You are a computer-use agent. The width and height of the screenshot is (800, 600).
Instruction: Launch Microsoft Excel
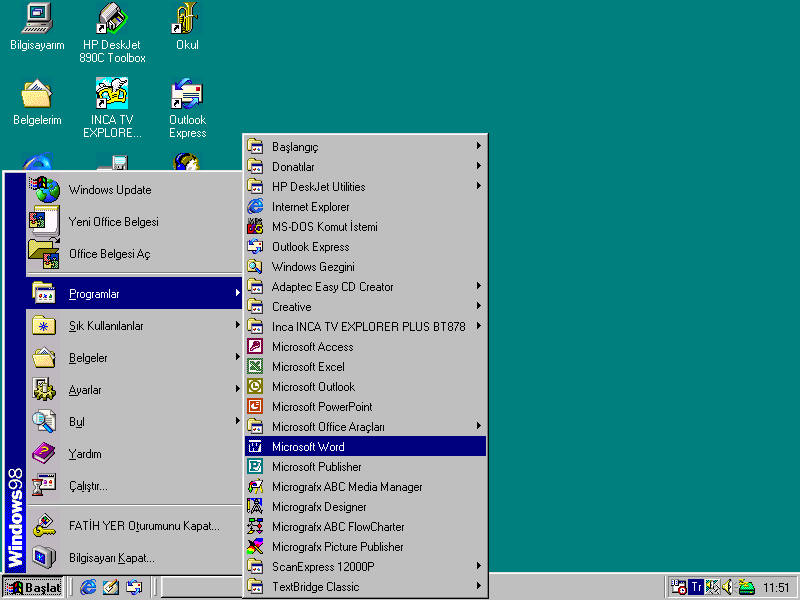pos(365,366)
